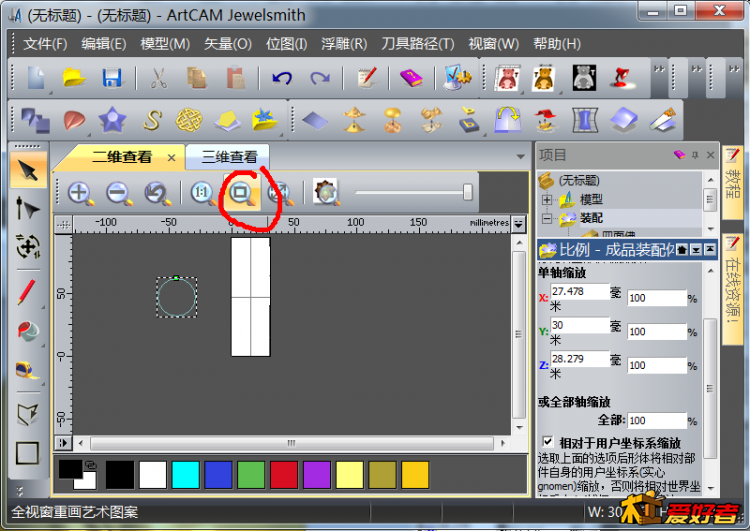The width and height of the screenshot is (750, 531).
Task: Open the ruler units dropdown
Action: tap(518, 223)
